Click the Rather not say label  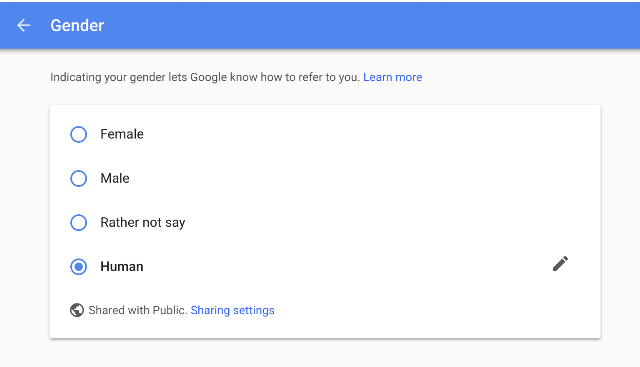pyautogui.click(x=143, y=222)
